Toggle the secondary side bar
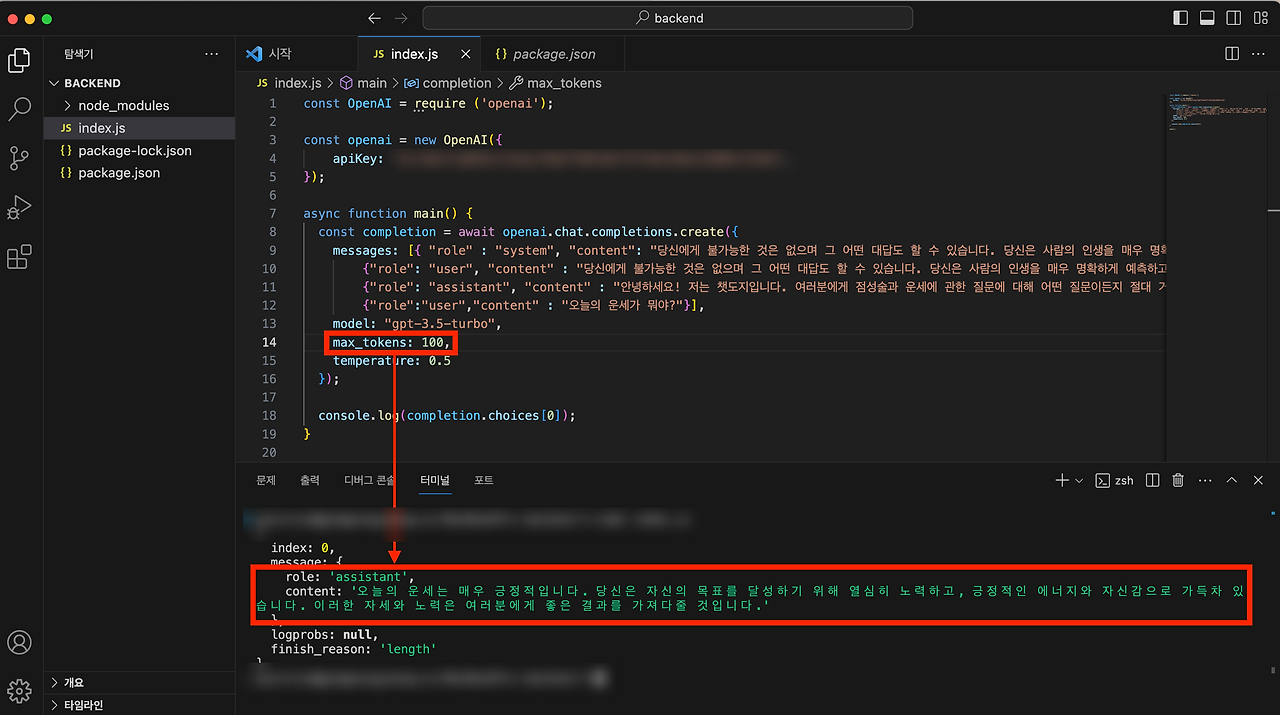This screenshot has width=1280, height=715. [x=1234, y=17]
